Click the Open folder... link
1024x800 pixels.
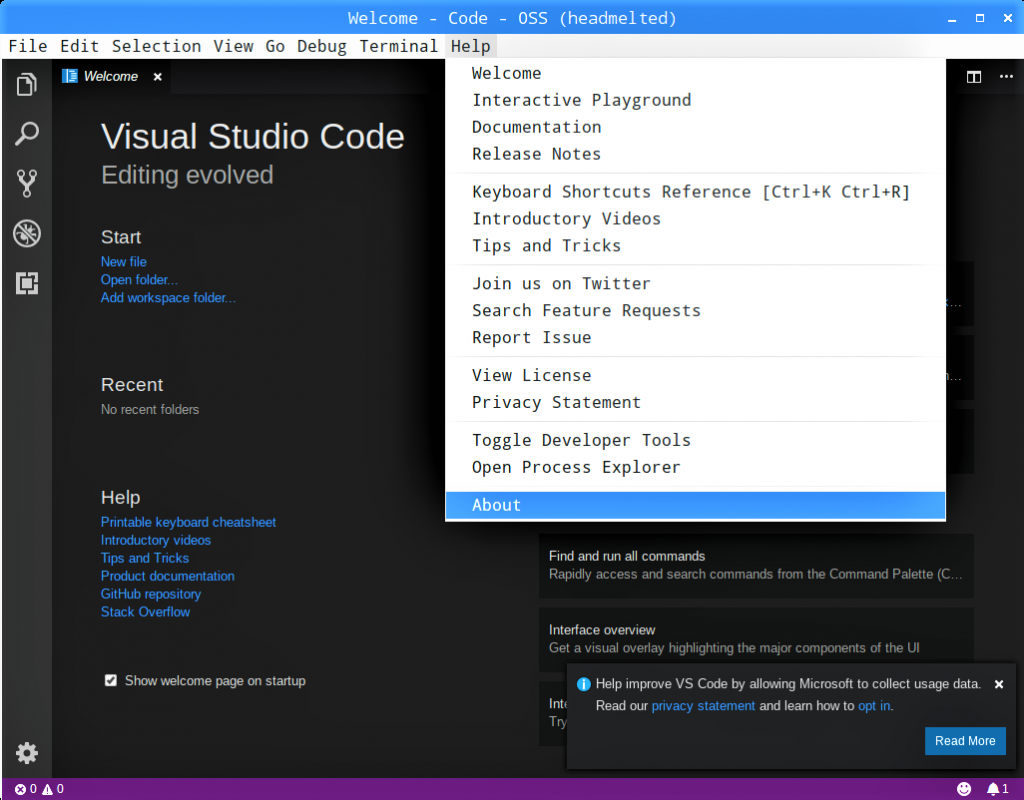pyautogui.click(x=139, y=280)
